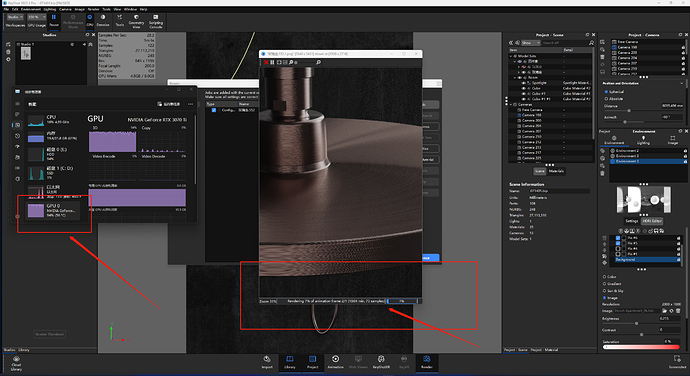Collapse the Position and Orientation section

click(682, 83)
